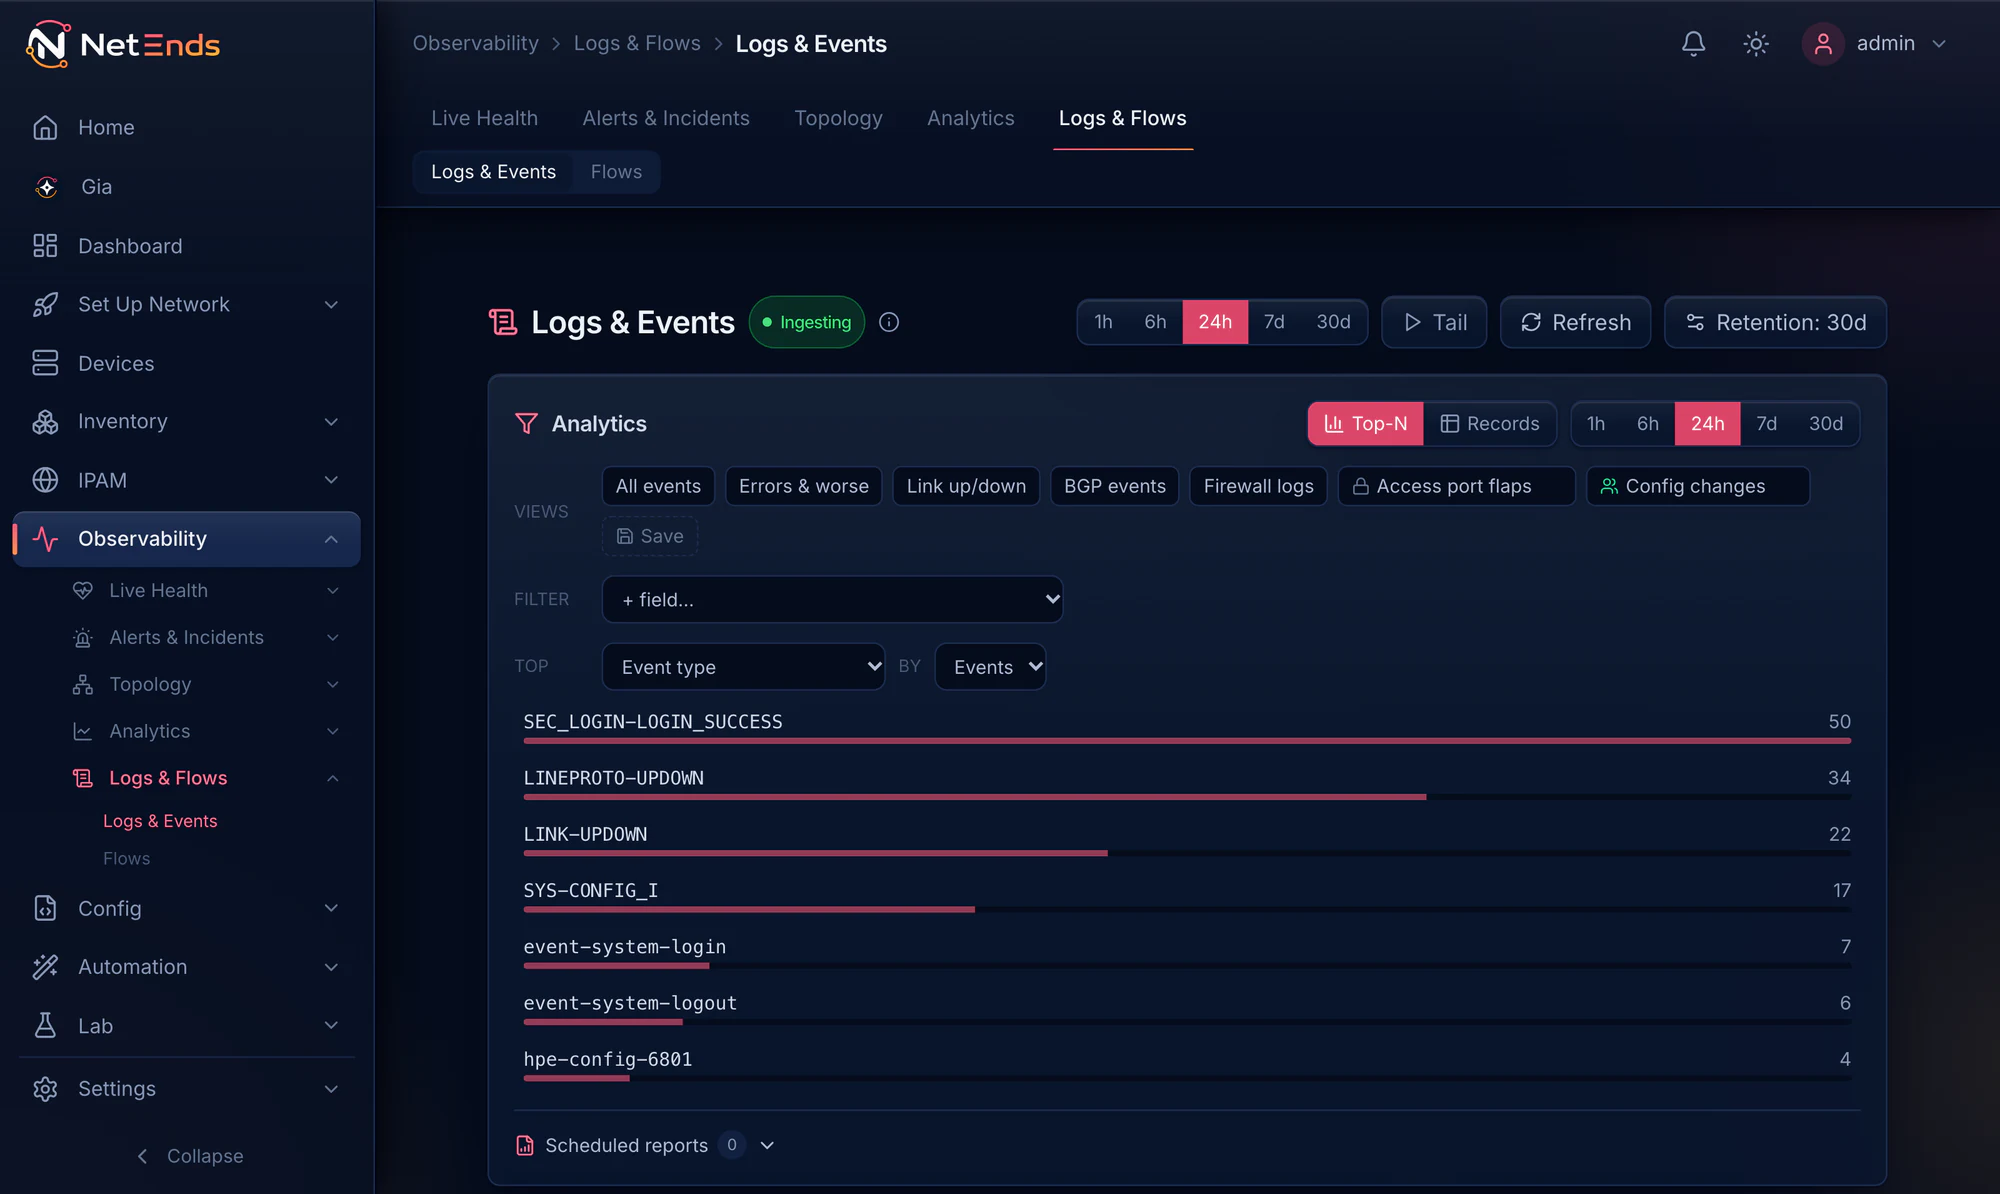2000x1194 pixels.
Task: Click the Tail button
Action: [x=1434, y=322]
